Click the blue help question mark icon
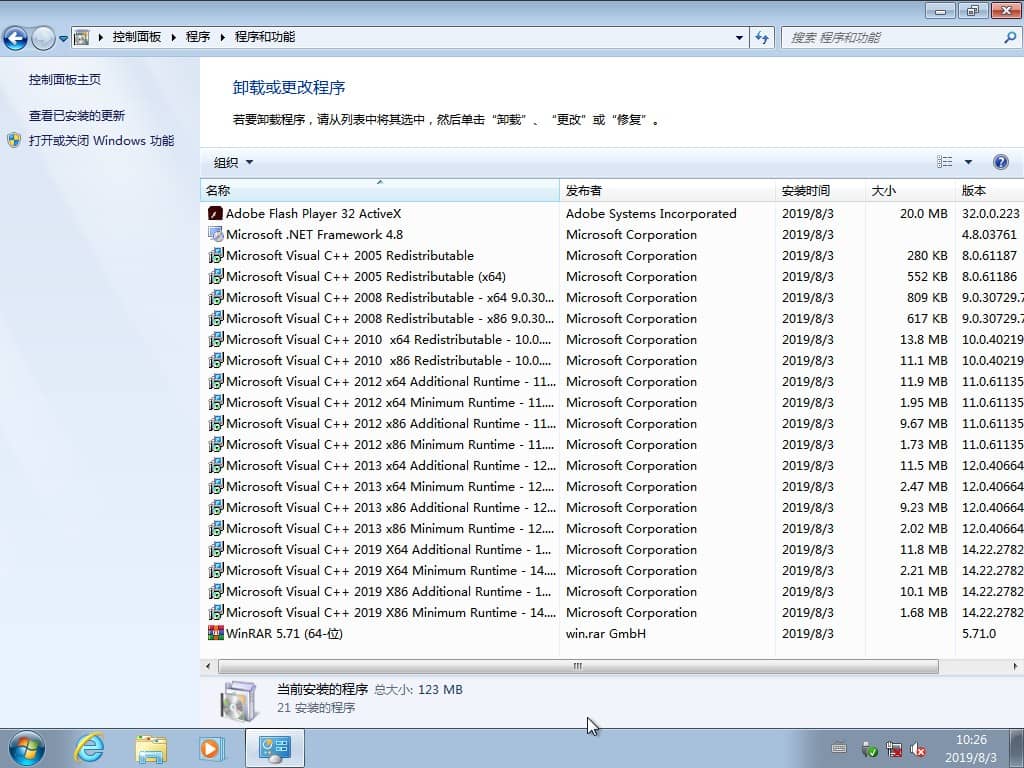 pos(1000,162)
